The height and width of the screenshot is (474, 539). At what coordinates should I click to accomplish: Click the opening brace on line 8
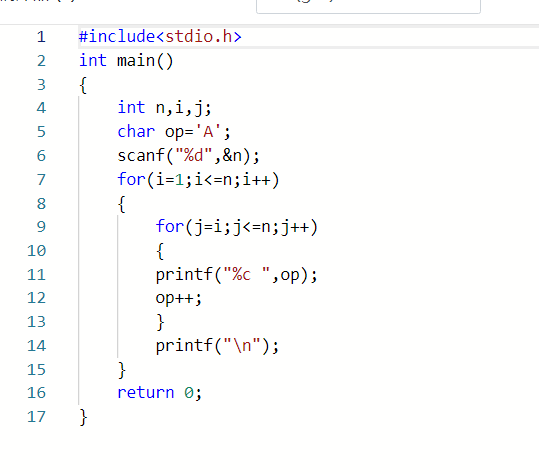pyautogui.click(x=121, y=204)
